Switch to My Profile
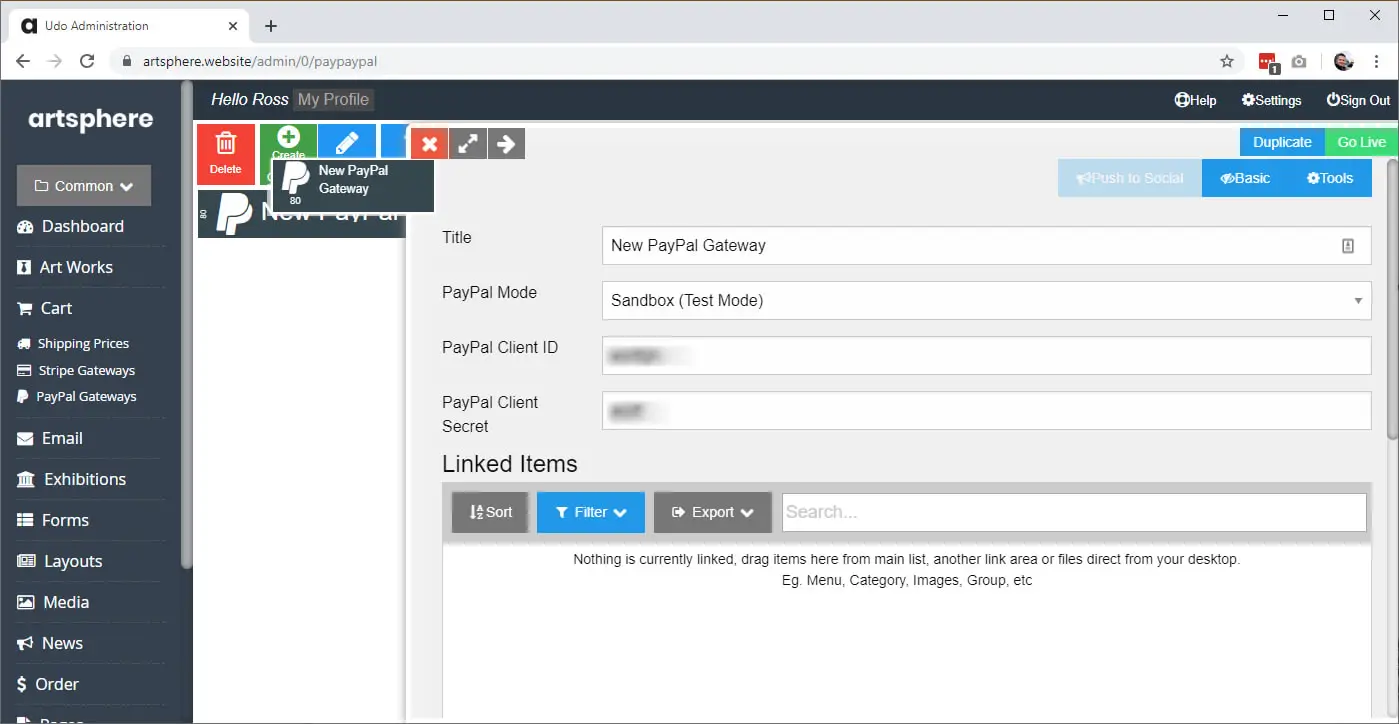The height and width of the screenshot is (724, 1399). pos(333,99)
